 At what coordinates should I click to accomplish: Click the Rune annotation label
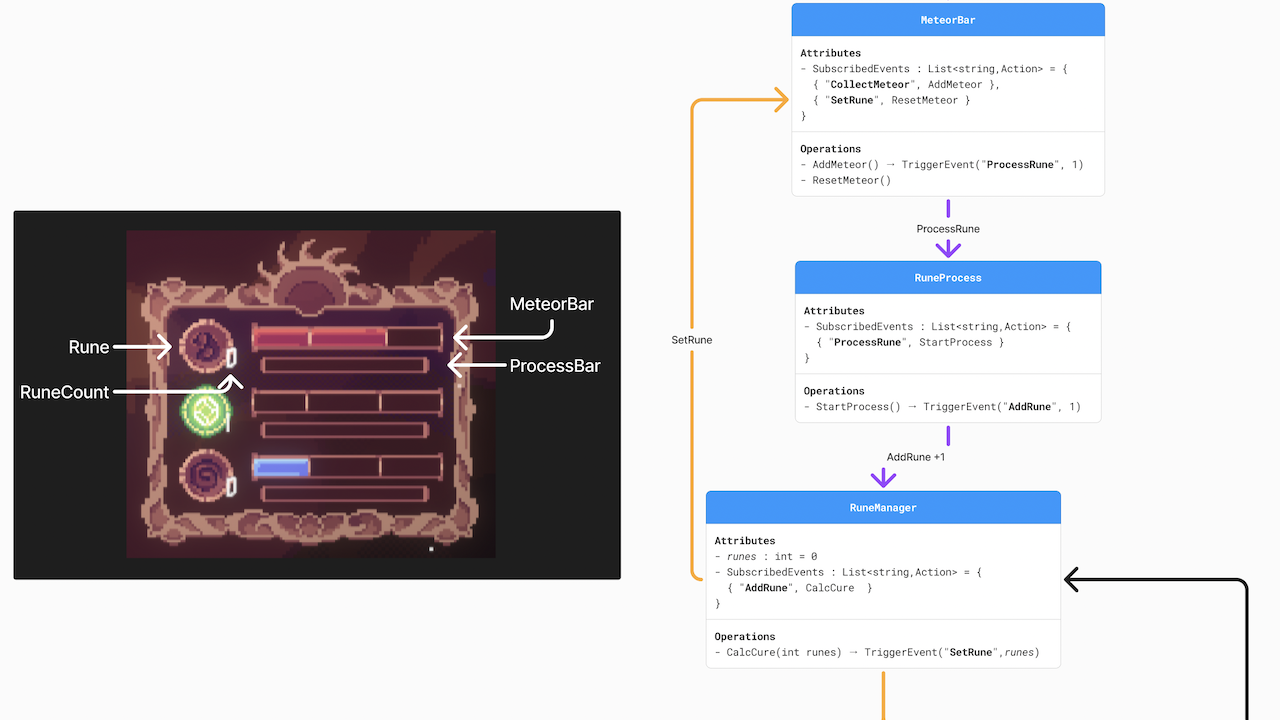pyautogui.click(x=89, y=347)
